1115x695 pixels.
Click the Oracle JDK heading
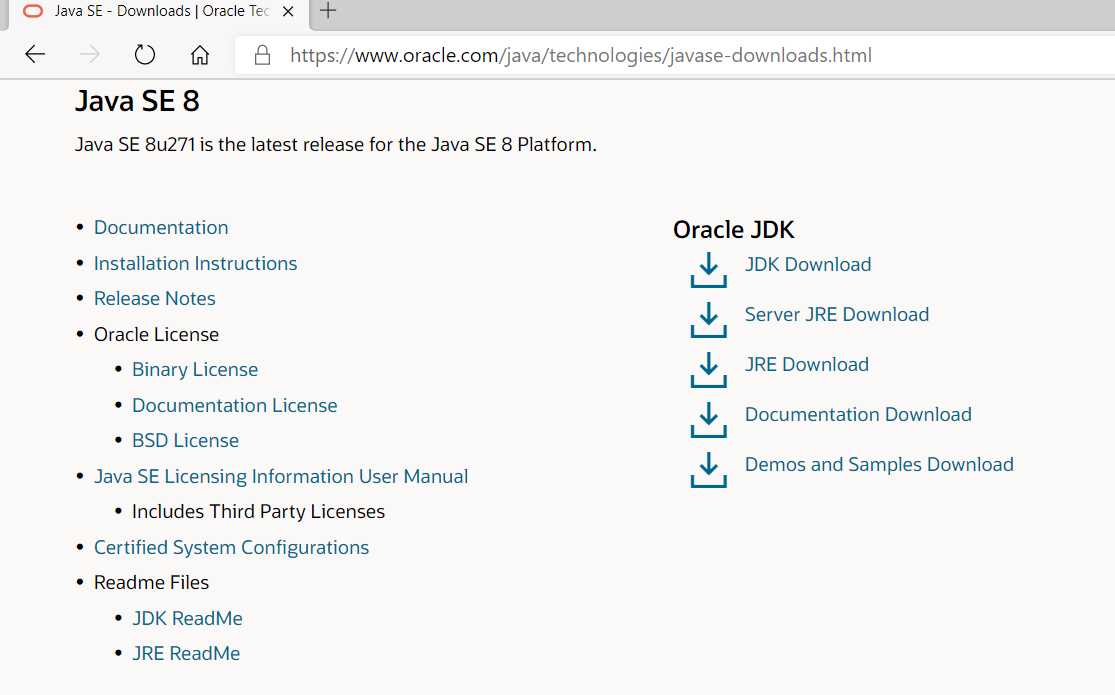pyautogui.click(x=734, y=230)
